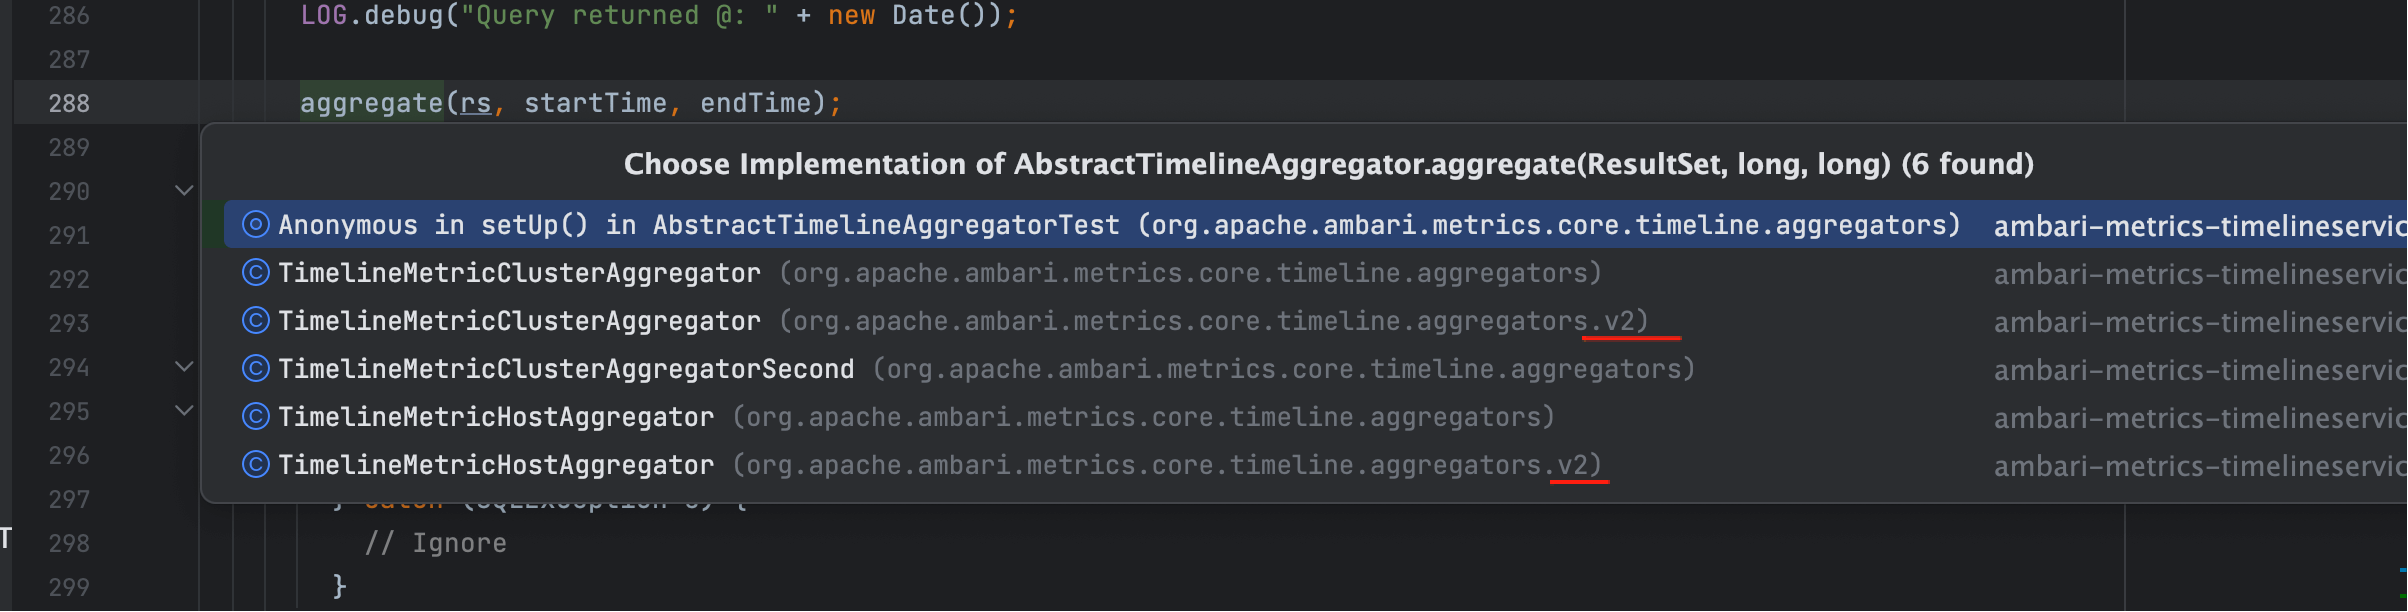Click the new keyword before Date()

point(851,15)
